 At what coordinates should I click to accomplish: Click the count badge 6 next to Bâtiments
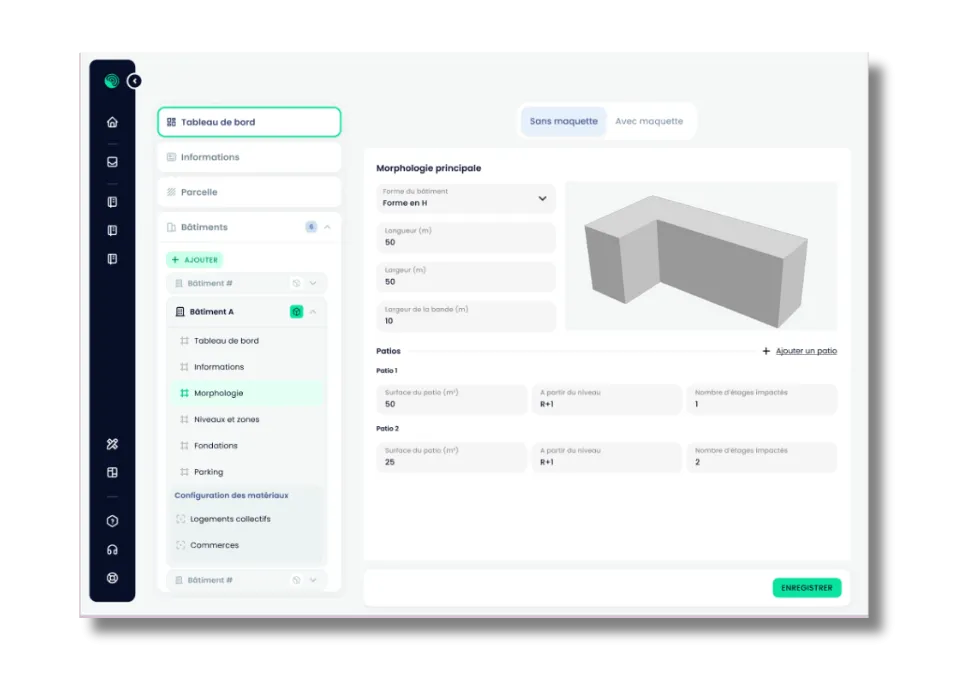coord(311,227)
